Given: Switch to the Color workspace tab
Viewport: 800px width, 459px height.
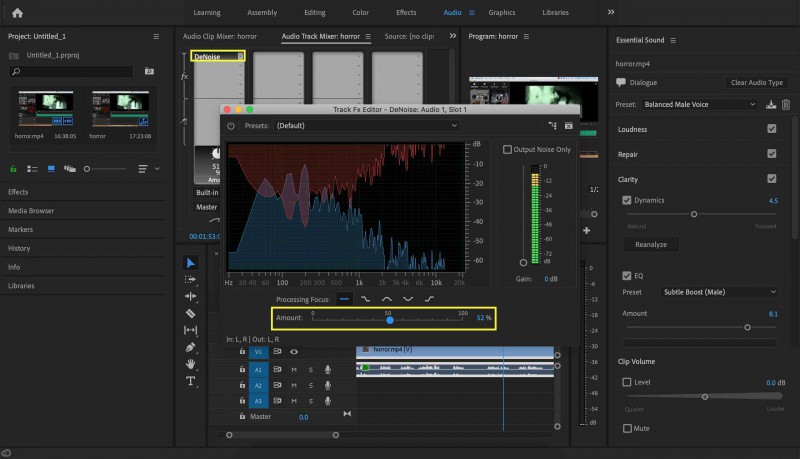Looking at the screenshot, I should 360,12.
